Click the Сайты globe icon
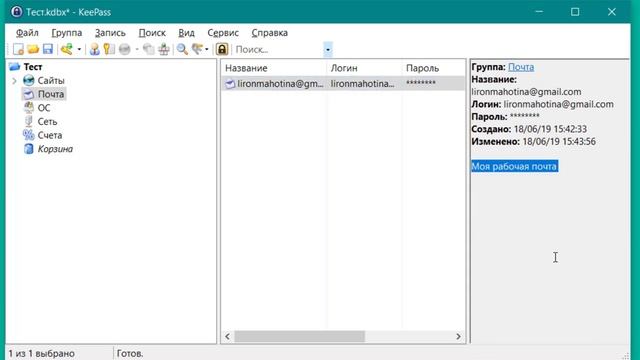Viewport: 640px width, 360px height. coord(29,80)
